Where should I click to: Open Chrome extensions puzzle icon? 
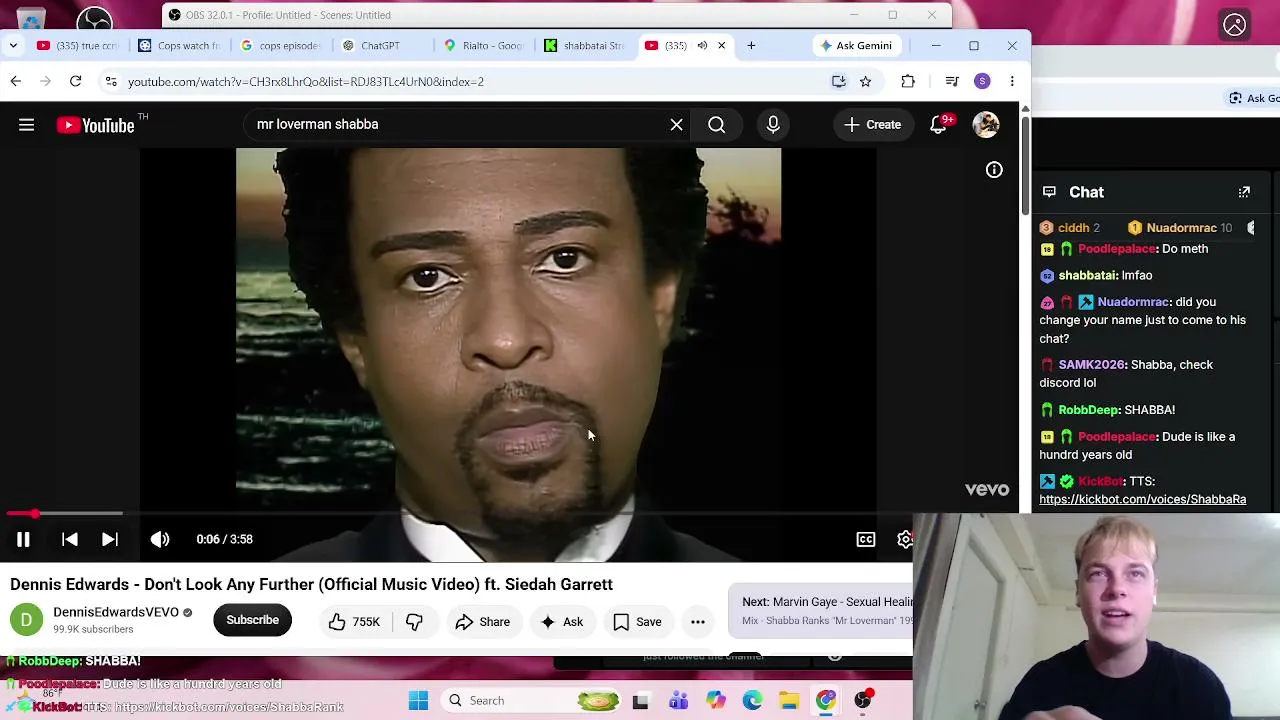click(908, 82)
